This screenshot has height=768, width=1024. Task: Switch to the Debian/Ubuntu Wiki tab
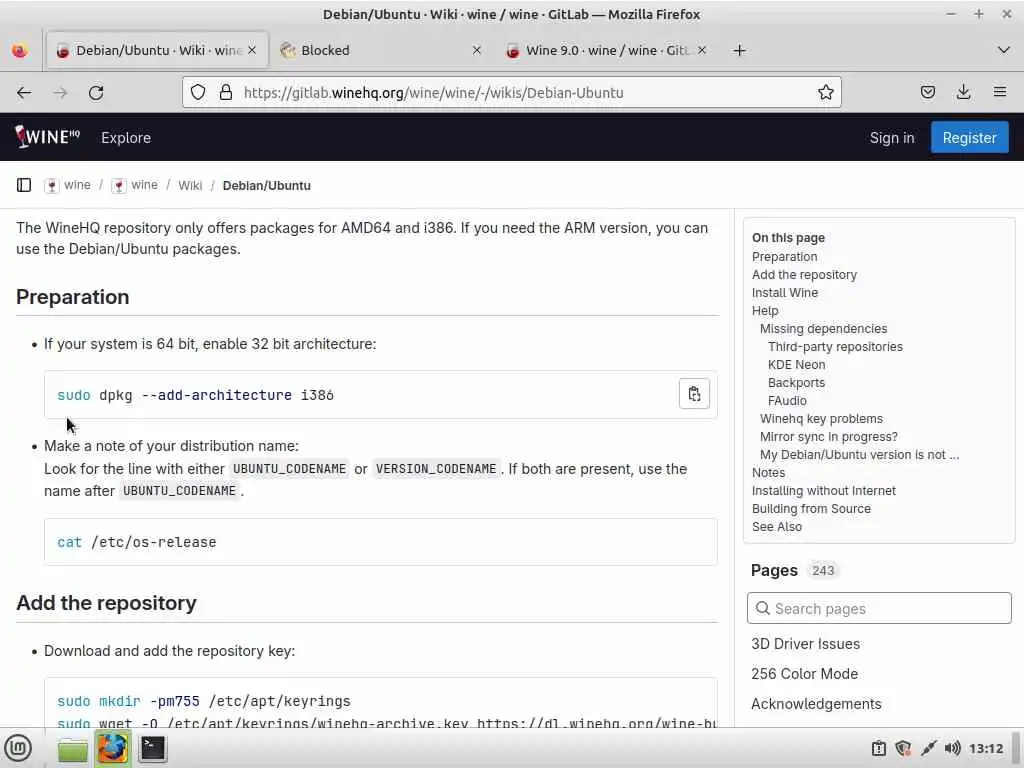(x=157, y=50)
